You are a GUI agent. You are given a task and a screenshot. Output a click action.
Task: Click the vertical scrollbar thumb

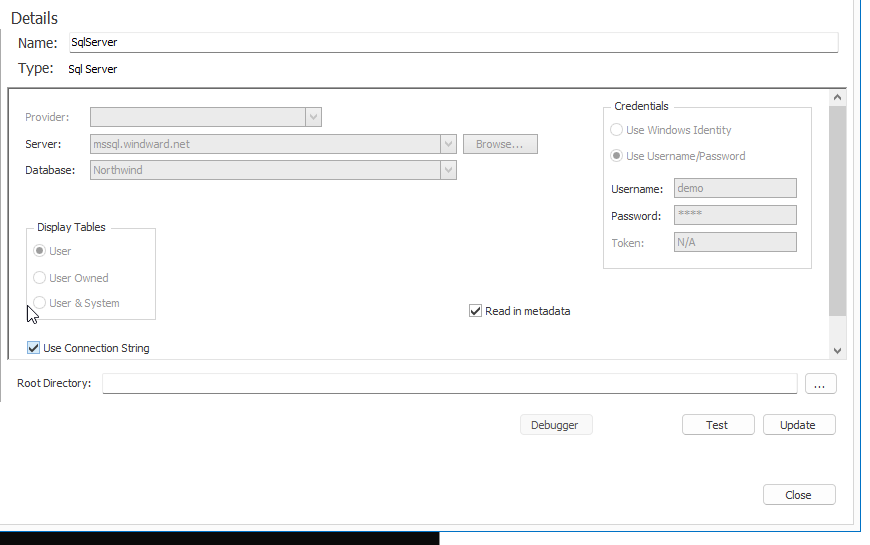tap(837, 211)
